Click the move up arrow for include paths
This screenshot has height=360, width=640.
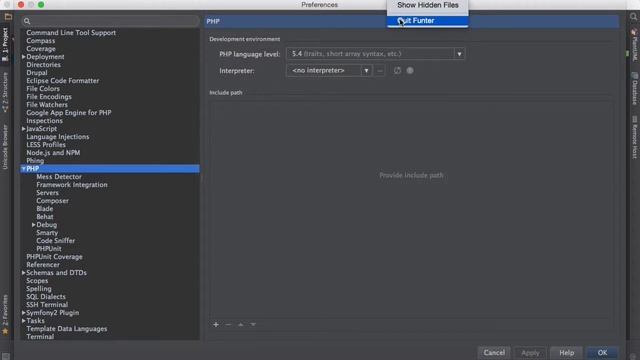pyautogui.click(x=241, y=324)
